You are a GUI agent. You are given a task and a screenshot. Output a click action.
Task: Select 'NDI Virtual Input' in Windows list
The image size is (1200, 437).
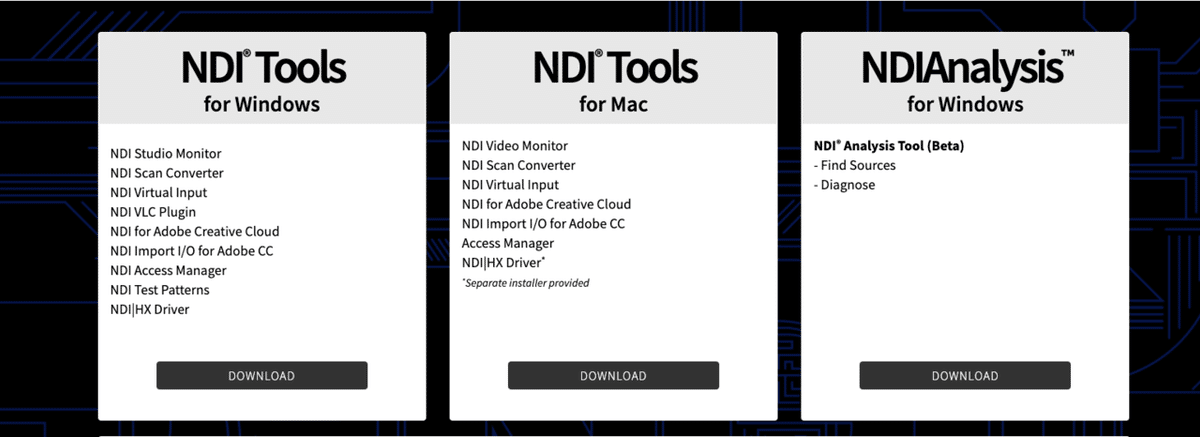[x=159, y=192]
